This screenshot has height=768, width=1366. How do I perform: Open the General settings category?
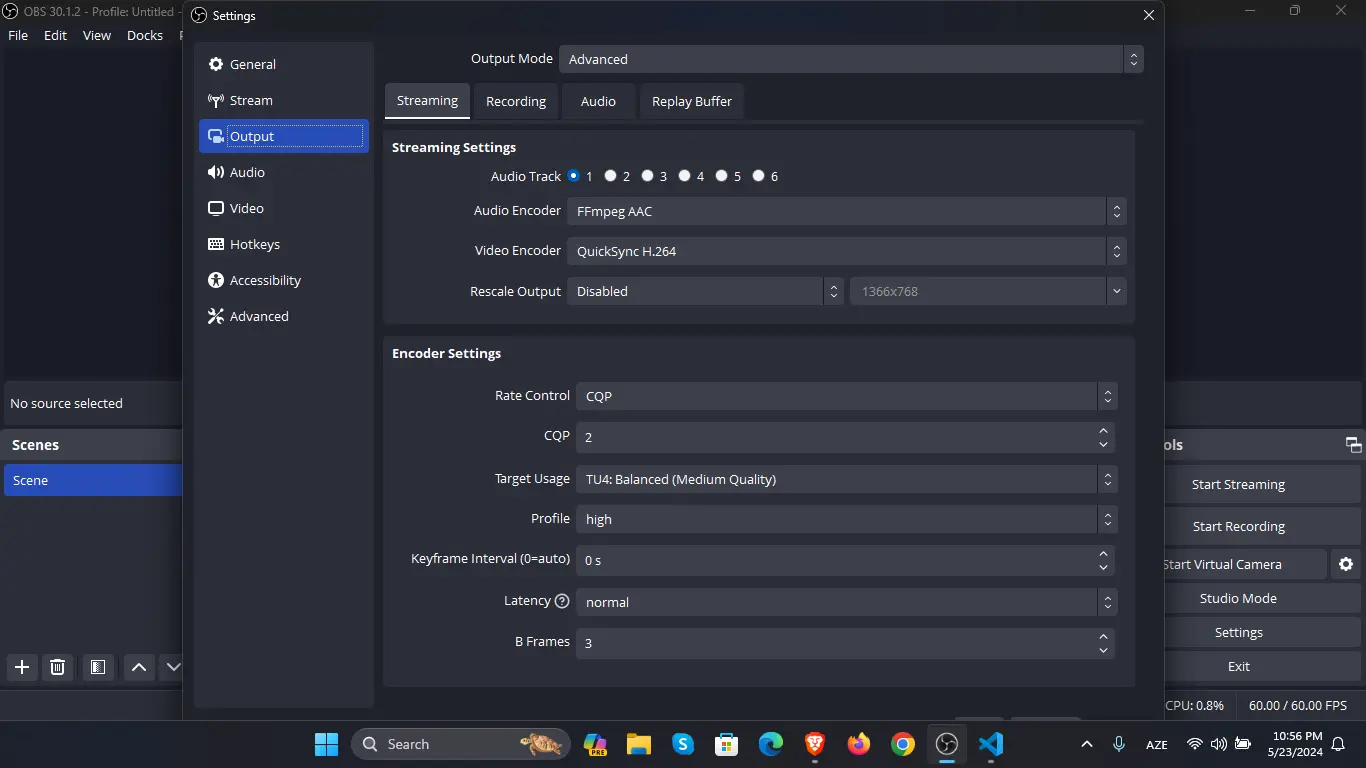(284, 64)
